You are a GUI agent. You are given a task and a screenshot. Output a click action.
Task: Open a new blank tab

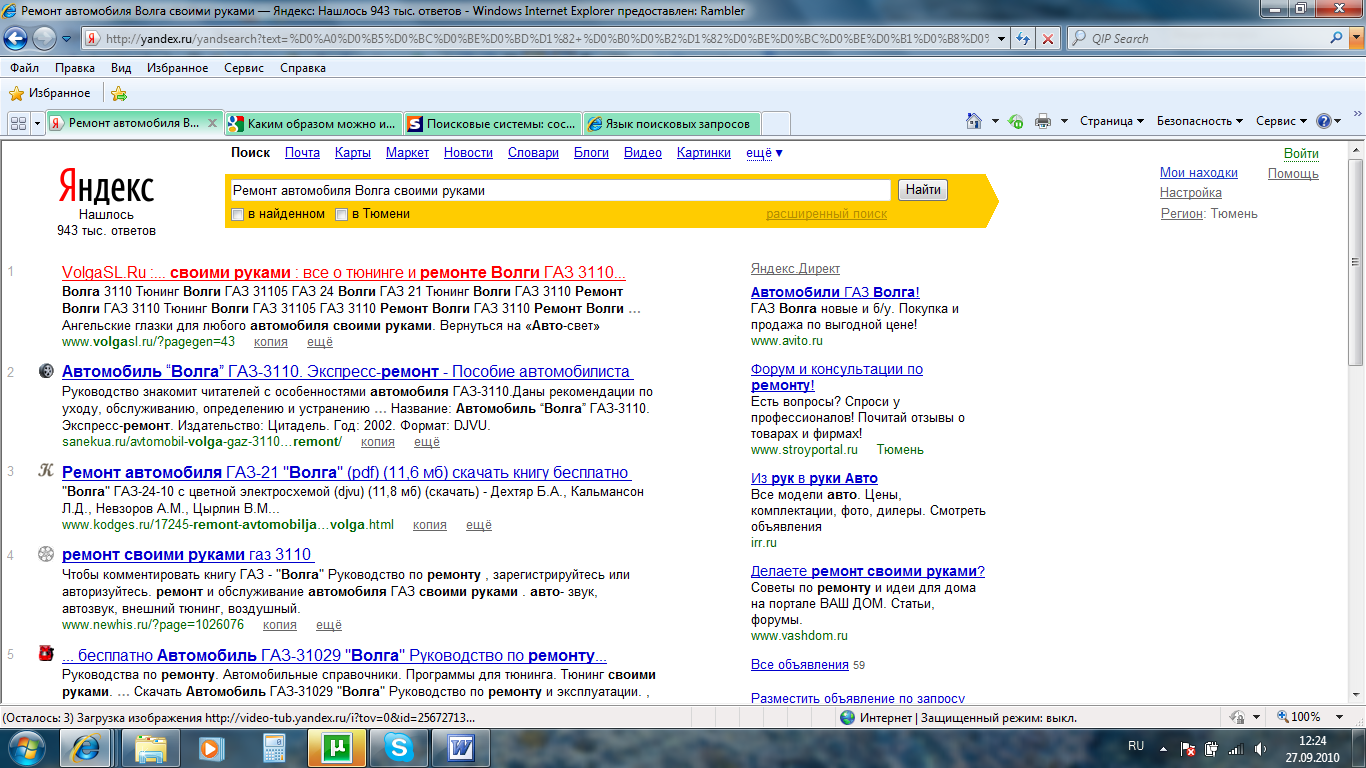point(776,124)
